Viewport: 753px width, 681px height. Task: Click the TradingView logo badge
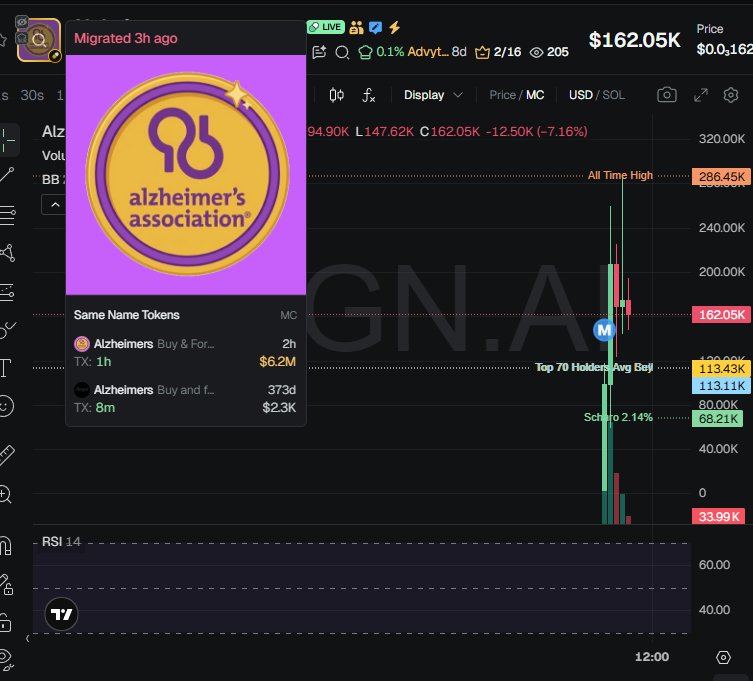61,614
